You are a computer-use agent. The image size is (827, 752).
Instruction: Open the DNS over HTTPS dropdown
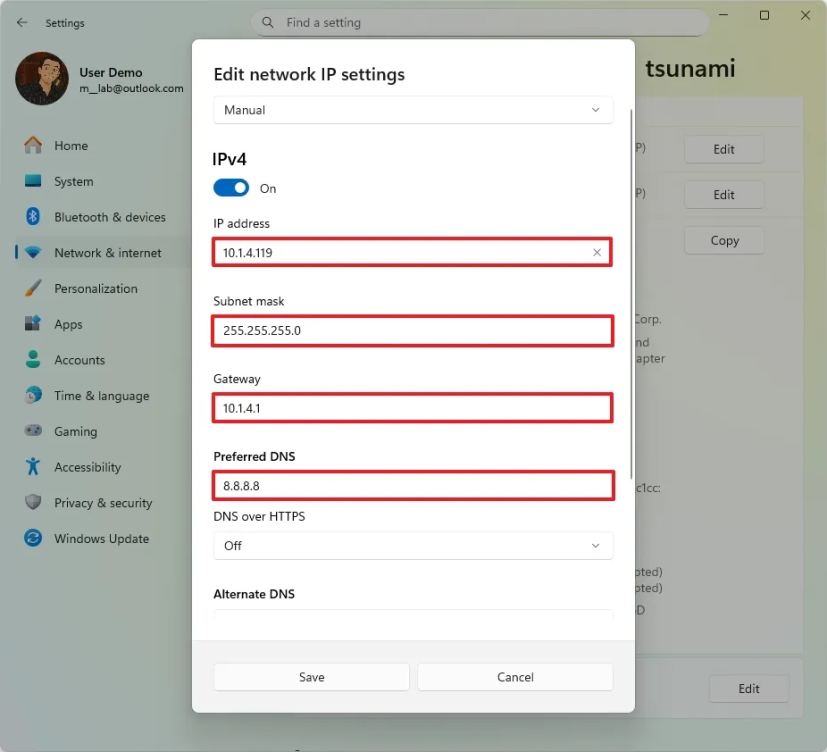tap(413, 546)
